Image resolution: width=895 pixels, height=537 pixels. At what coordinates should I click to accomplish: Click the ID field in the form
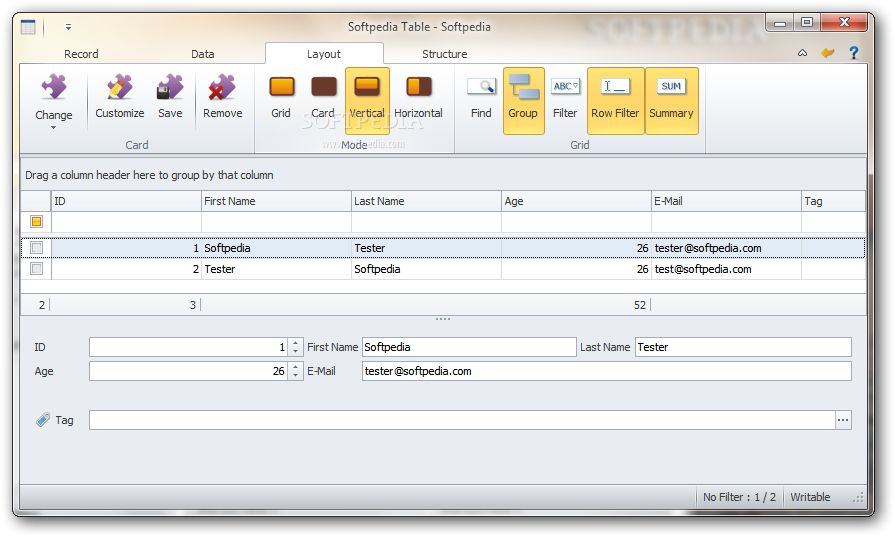pyautogui.click(x=188, y=347)
